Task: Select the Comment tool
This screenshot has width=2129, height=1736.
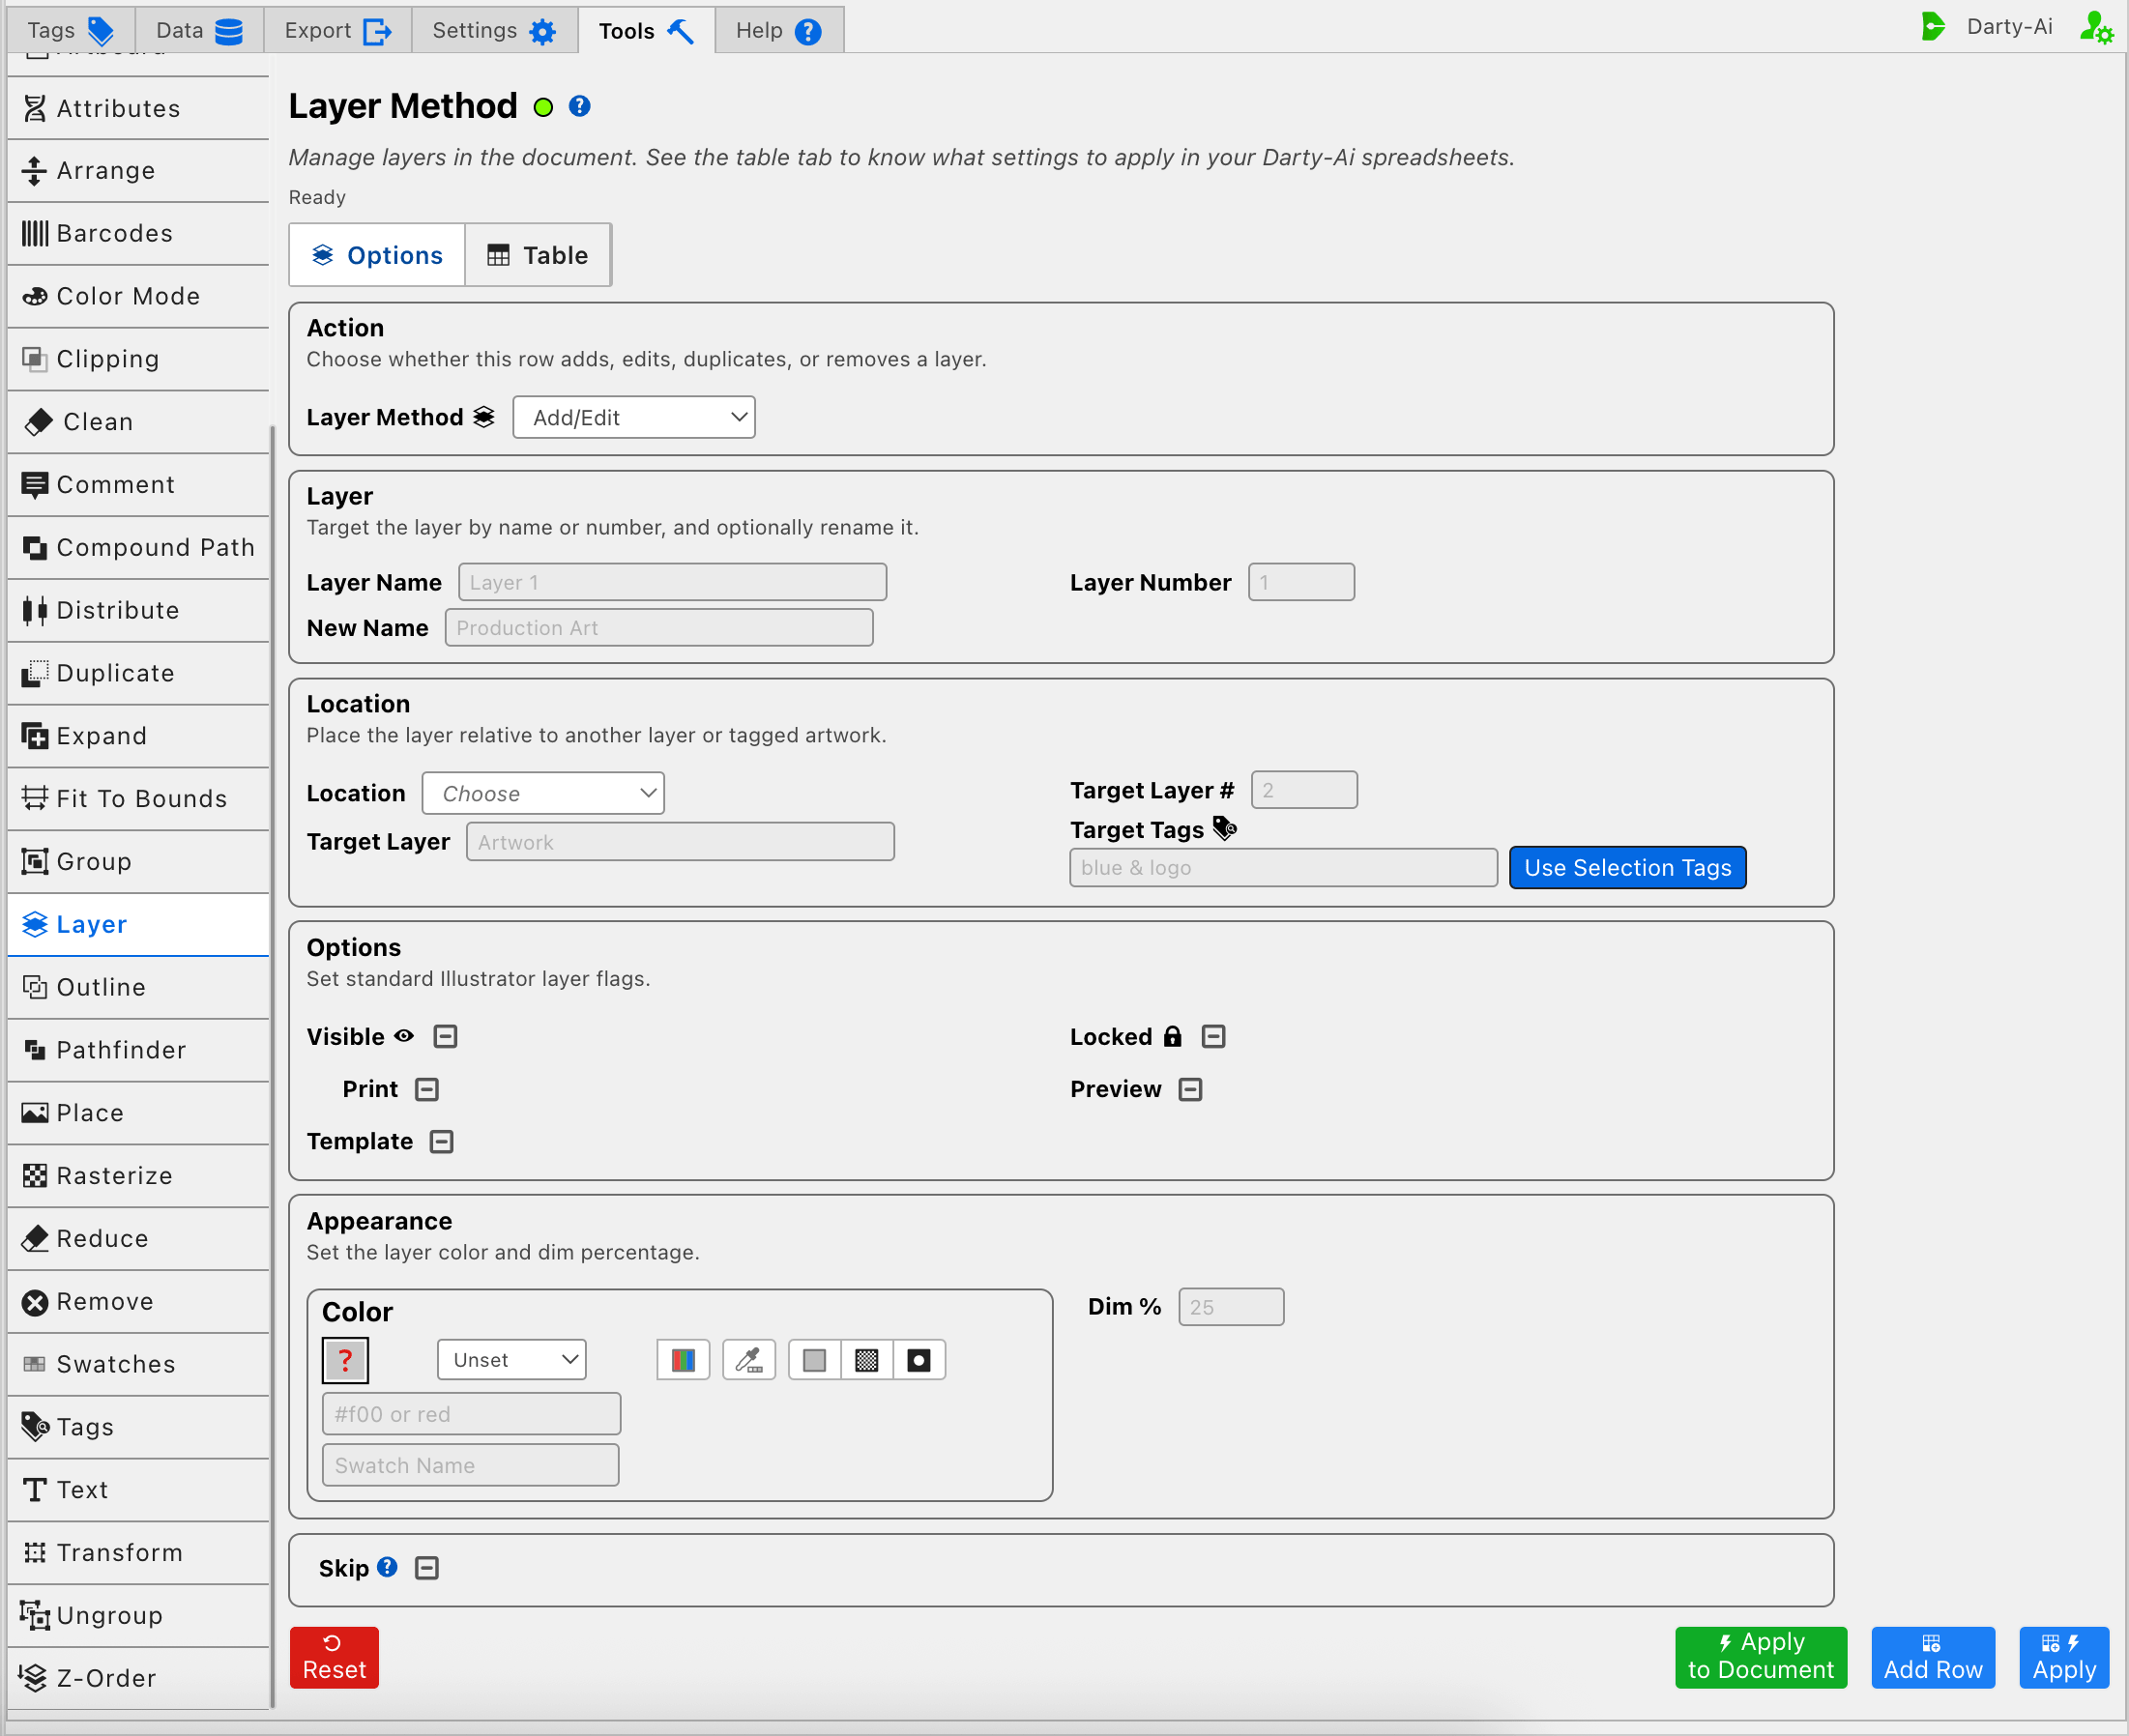Action: 138,485
